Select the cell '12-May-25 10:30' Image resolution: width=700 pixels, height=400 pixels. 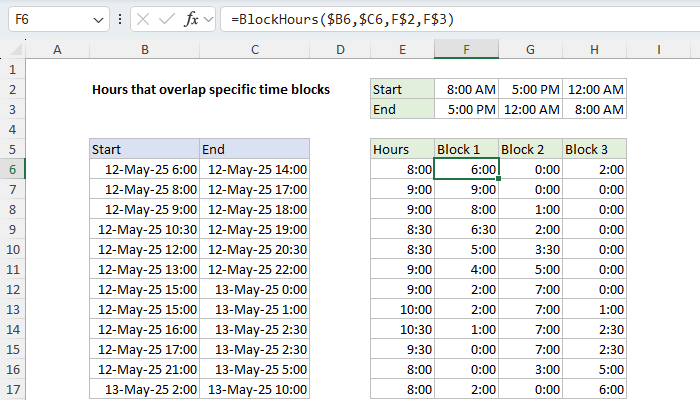(145, 229)
